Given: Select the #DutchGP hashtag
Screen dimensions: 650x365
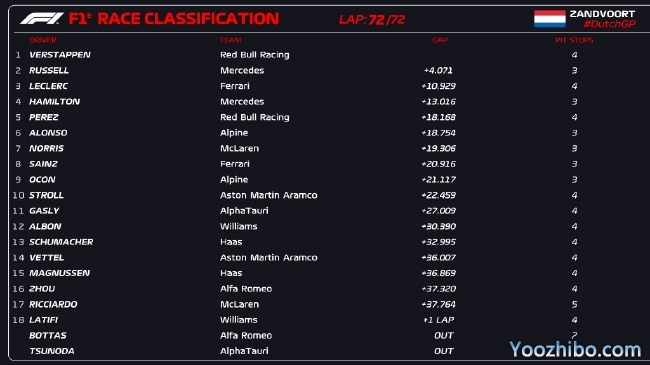Looking at the screenshot, I should click(x=609, y=24).
